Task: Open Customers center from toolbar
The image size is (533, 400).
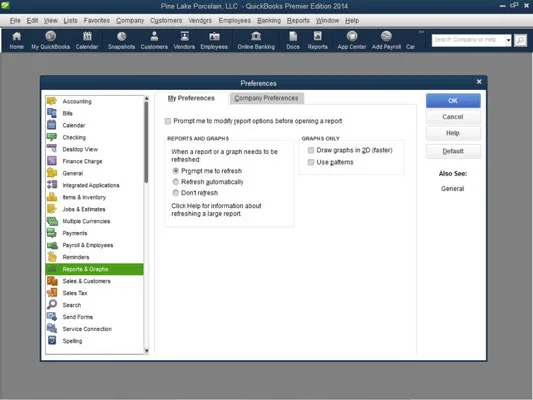Action: pos(154,40)
